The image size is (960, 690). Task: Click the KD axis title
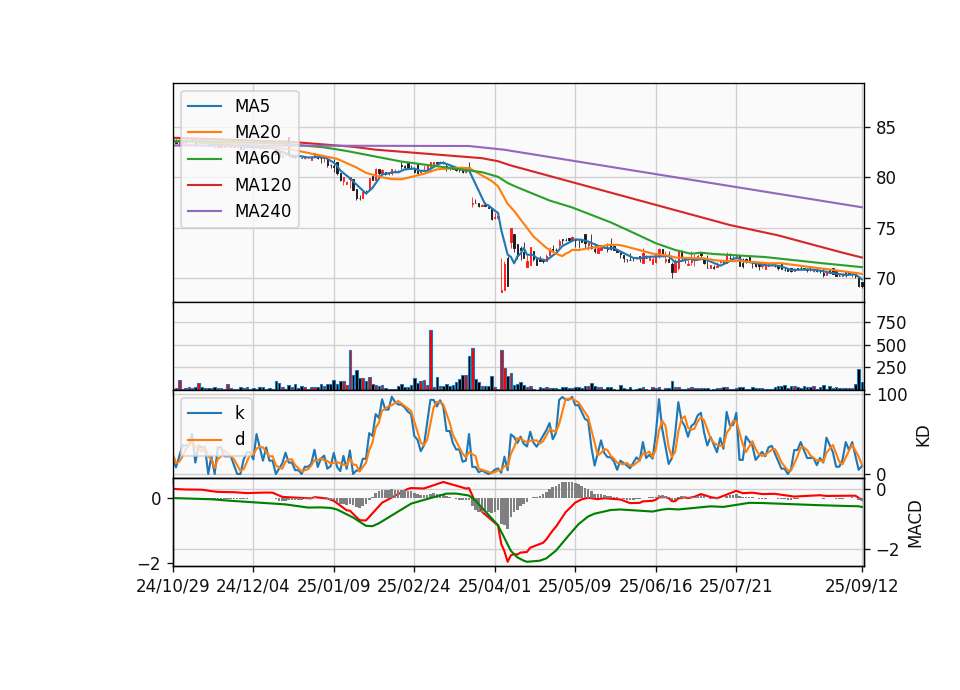coord(923,436)
